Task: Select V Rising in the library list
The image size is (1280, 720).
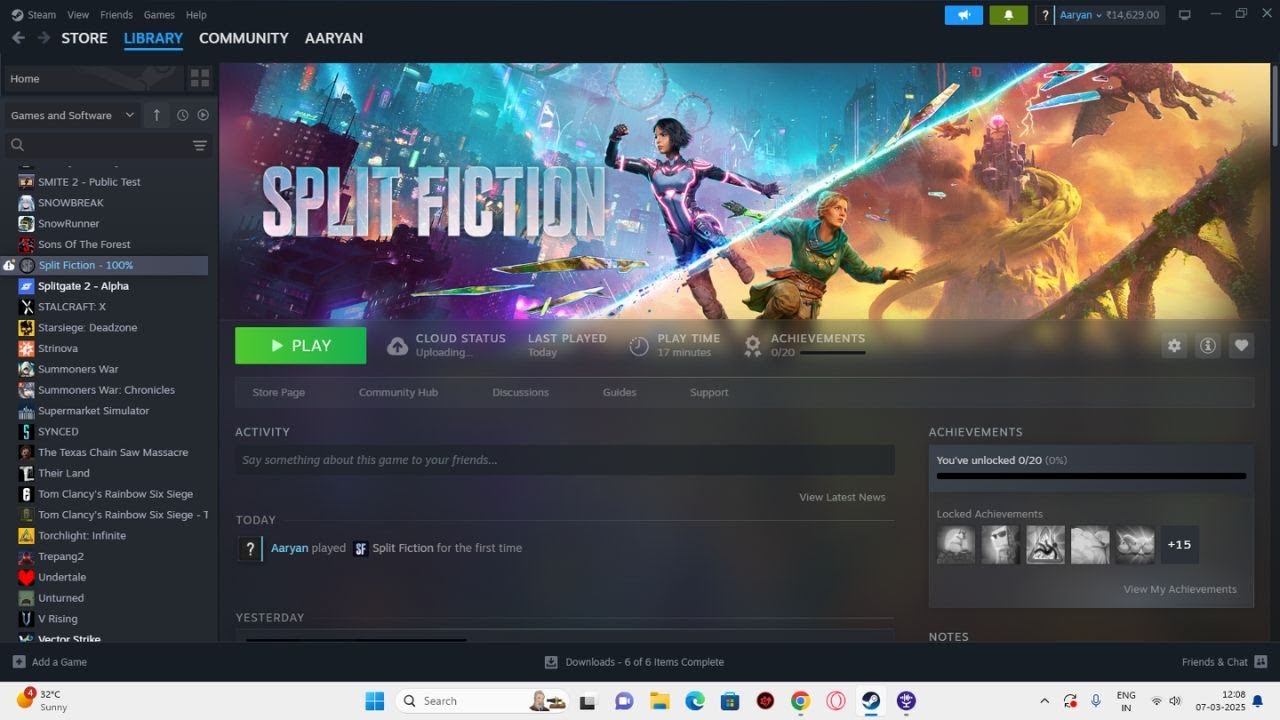Action: click(x=57, y=619)
